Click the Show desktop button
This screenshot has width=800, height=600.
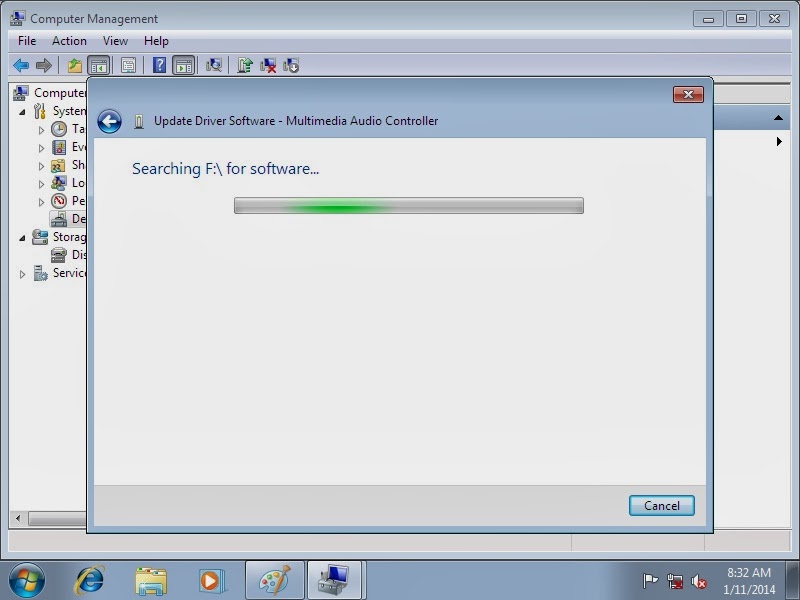click(793, 581)
